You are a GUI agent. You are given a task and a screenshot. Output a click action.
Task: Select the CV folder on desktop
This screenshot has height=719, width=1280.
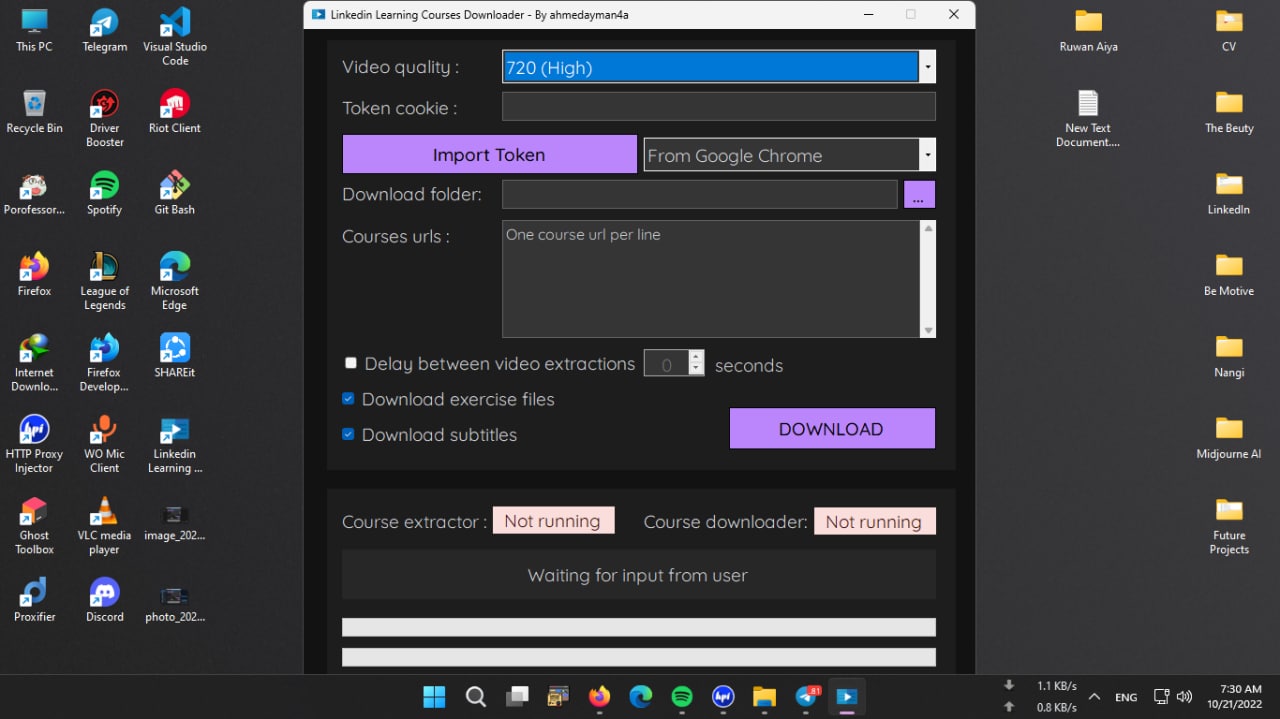coord(1229,30)
